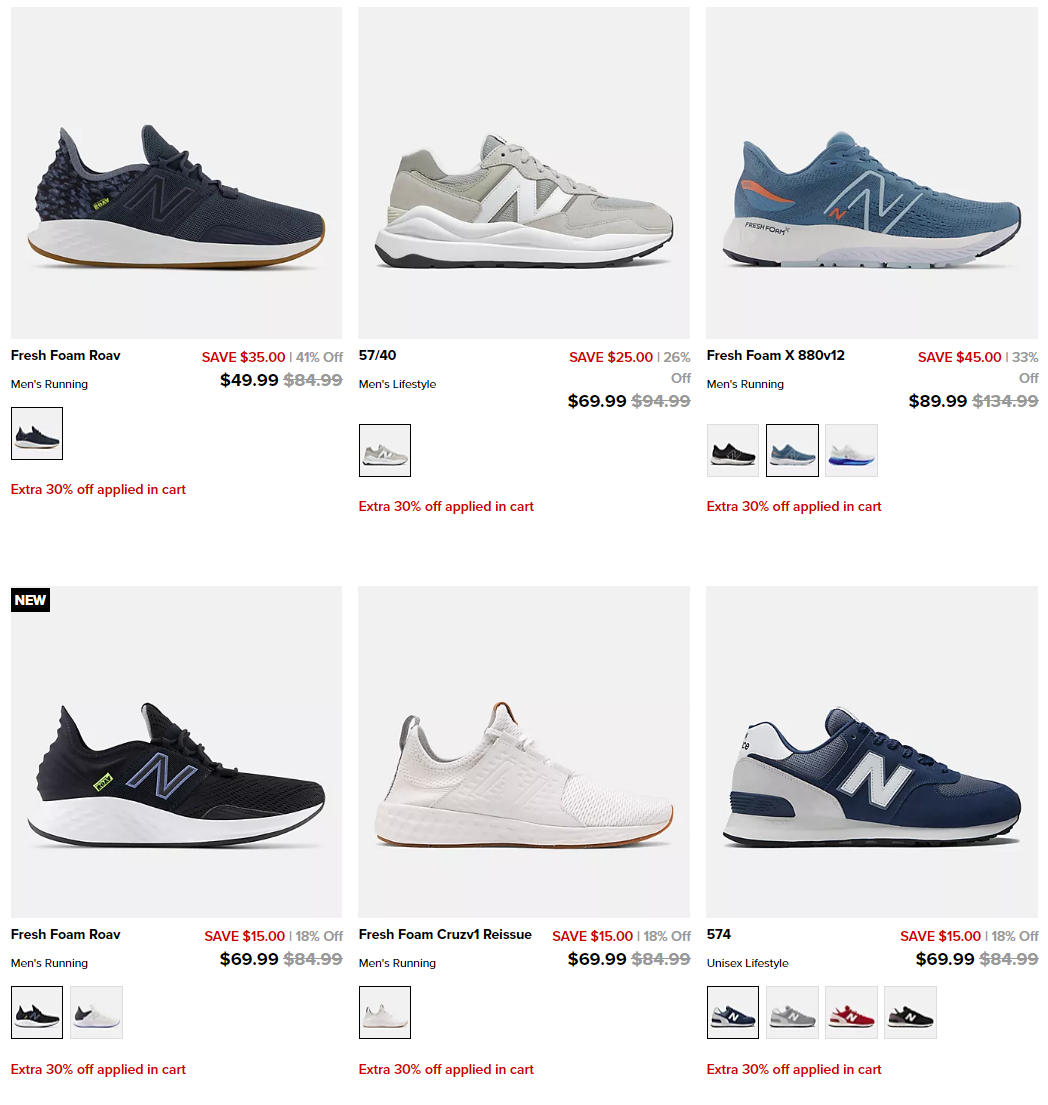Choose the white and blue 880v12 colorway

[851, 450]
